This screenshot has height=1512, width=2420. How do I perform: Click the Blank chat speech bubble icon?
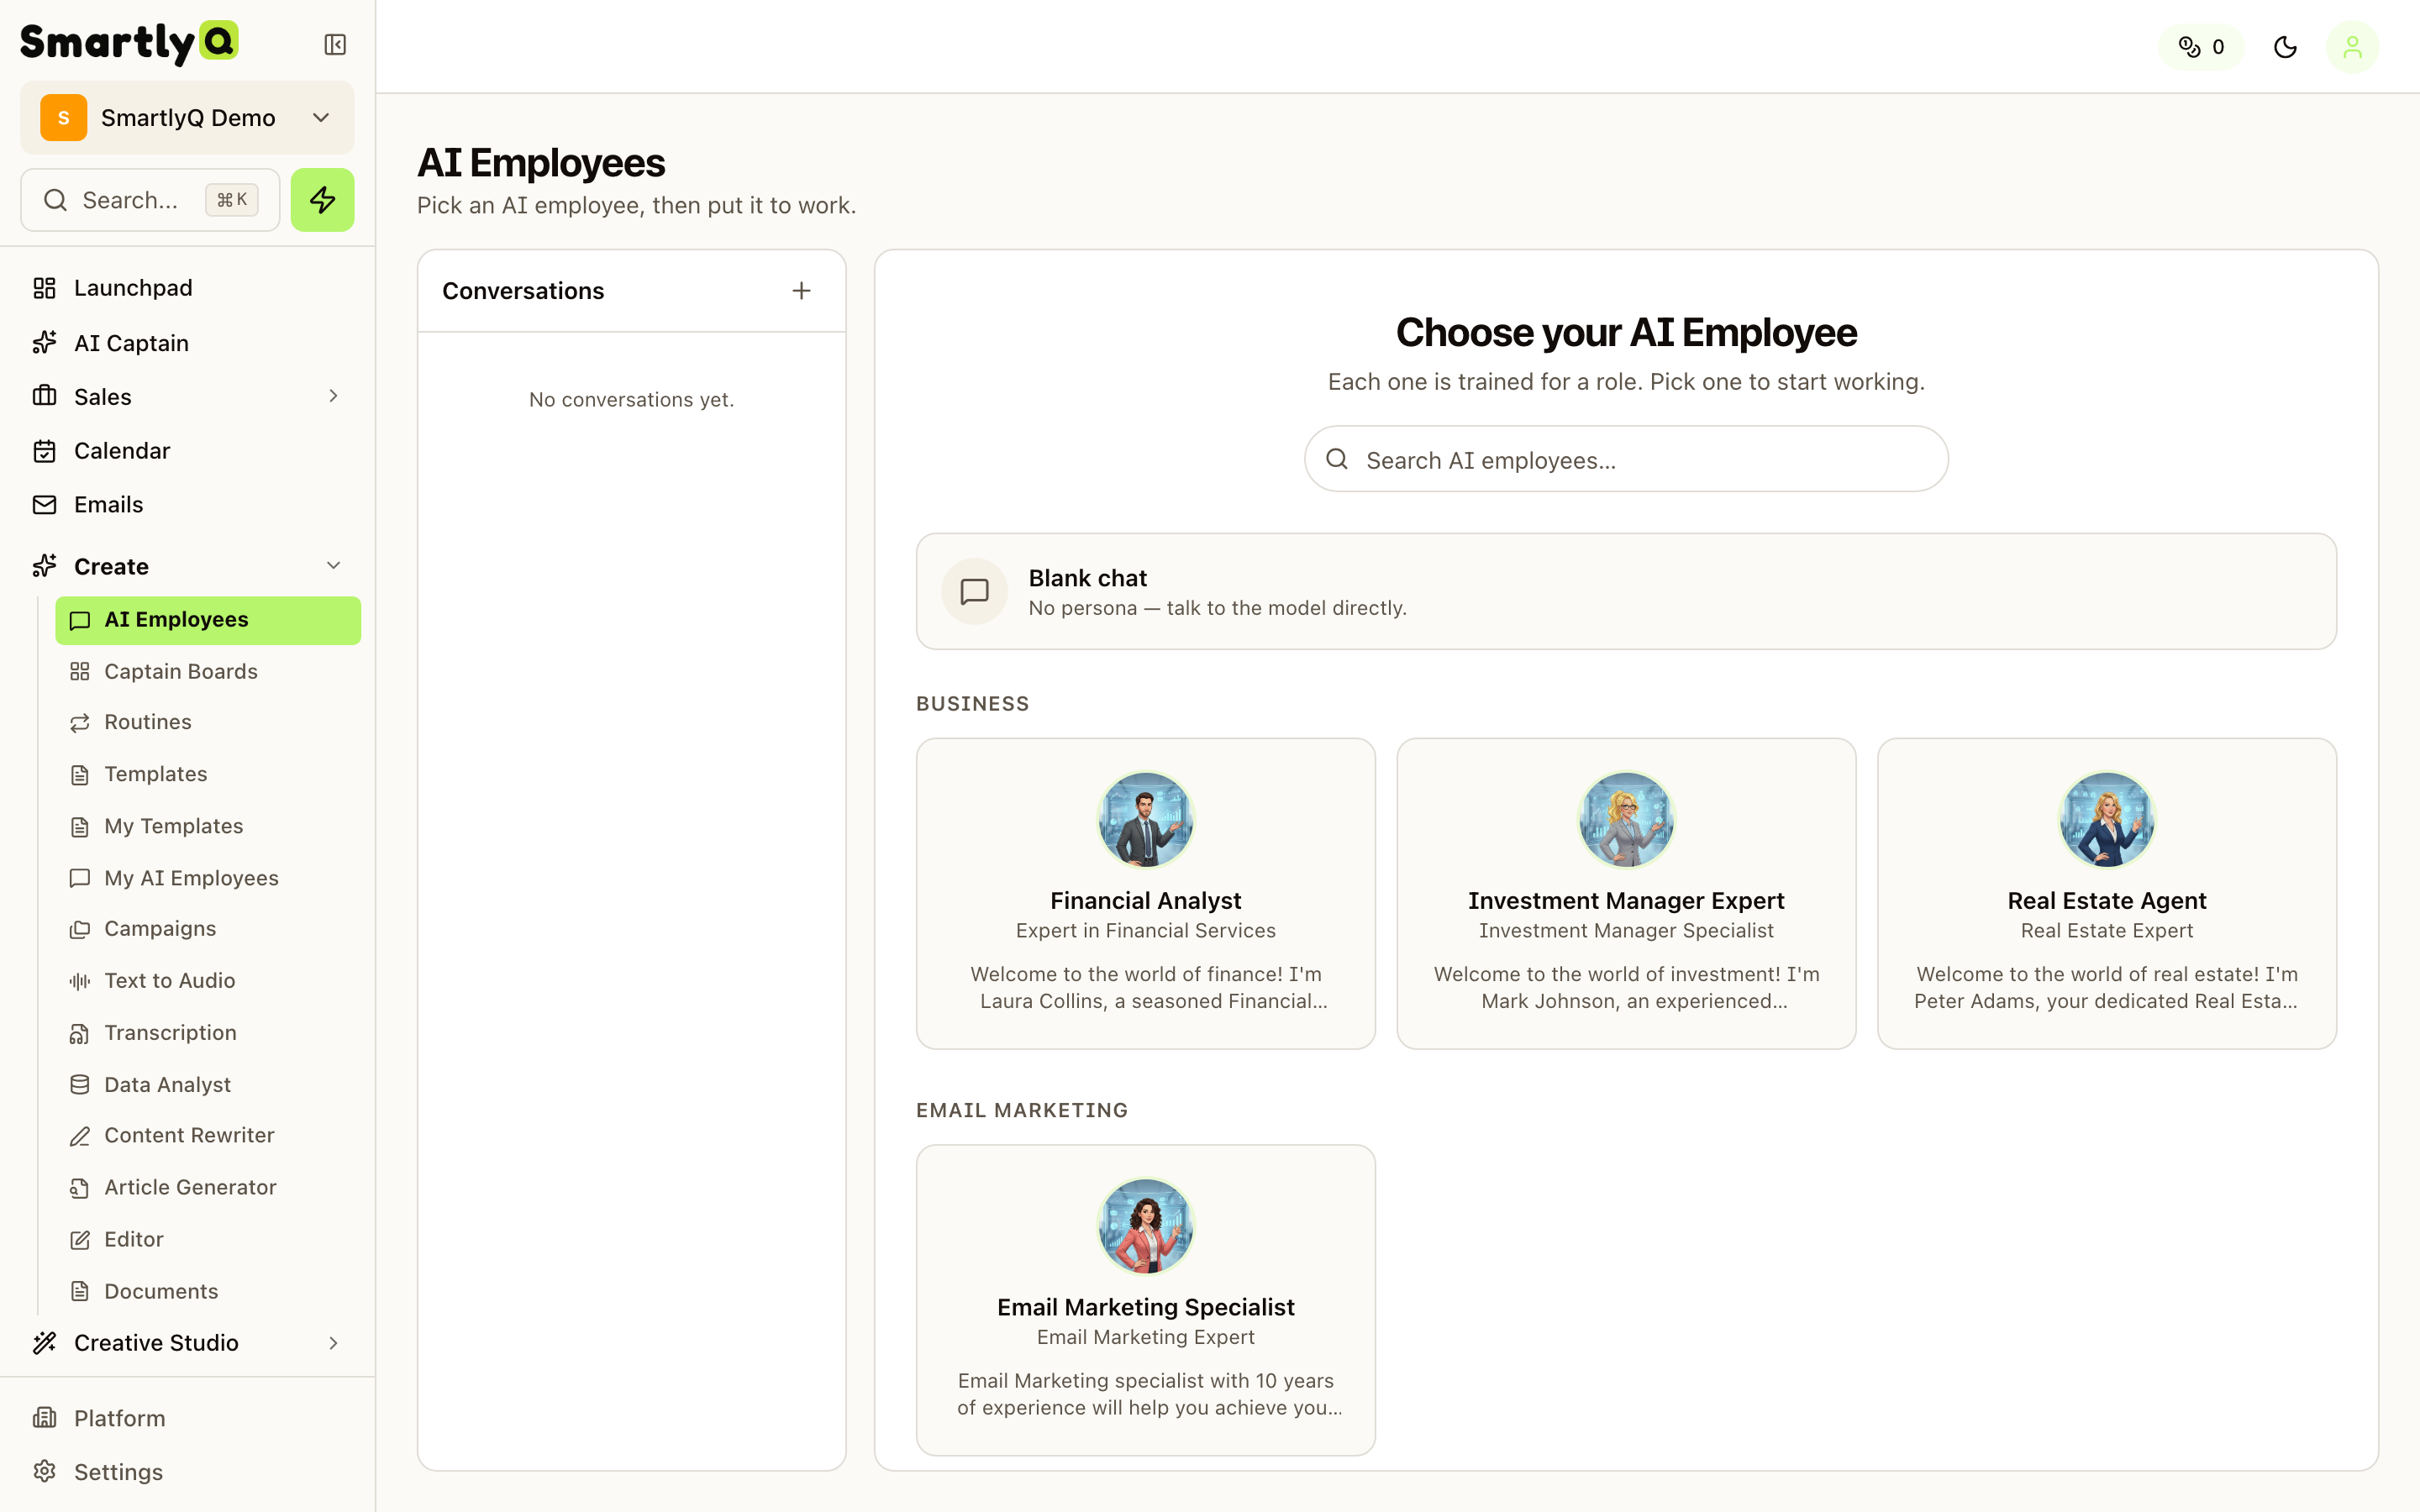[x=974, y=592]
